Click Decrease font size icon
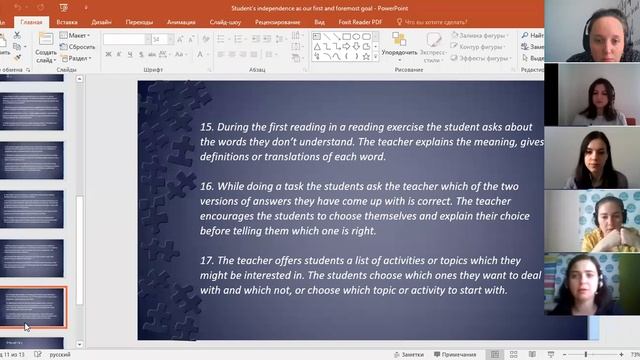The height and width of the screenshot is (360, 640). pyautogui.click(x=191, y=39)
